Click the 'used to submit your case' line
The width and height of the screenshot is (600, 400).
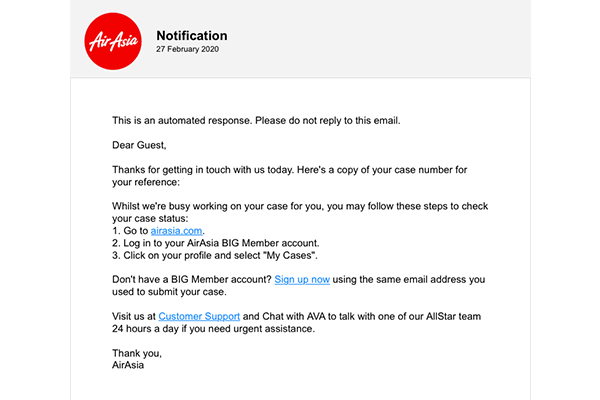(x=169, y=292)
